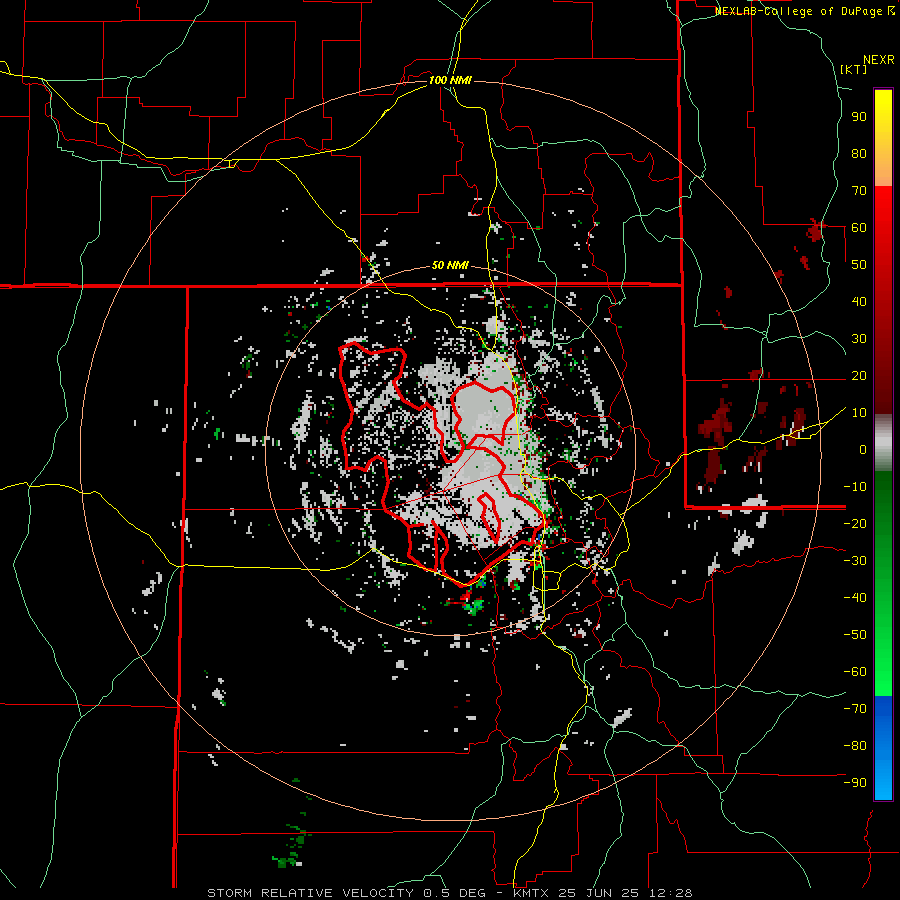This screenshot has width=900, height=900.
Task: Click the 10 value on velocity scale
Action: 859,413
